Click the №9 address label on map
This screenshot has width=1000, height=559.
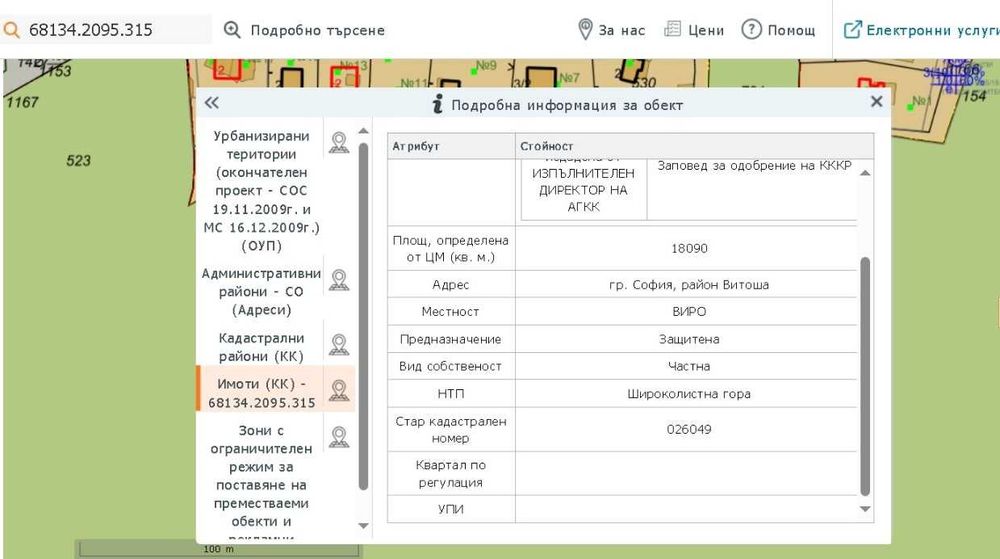click(487, 66)
